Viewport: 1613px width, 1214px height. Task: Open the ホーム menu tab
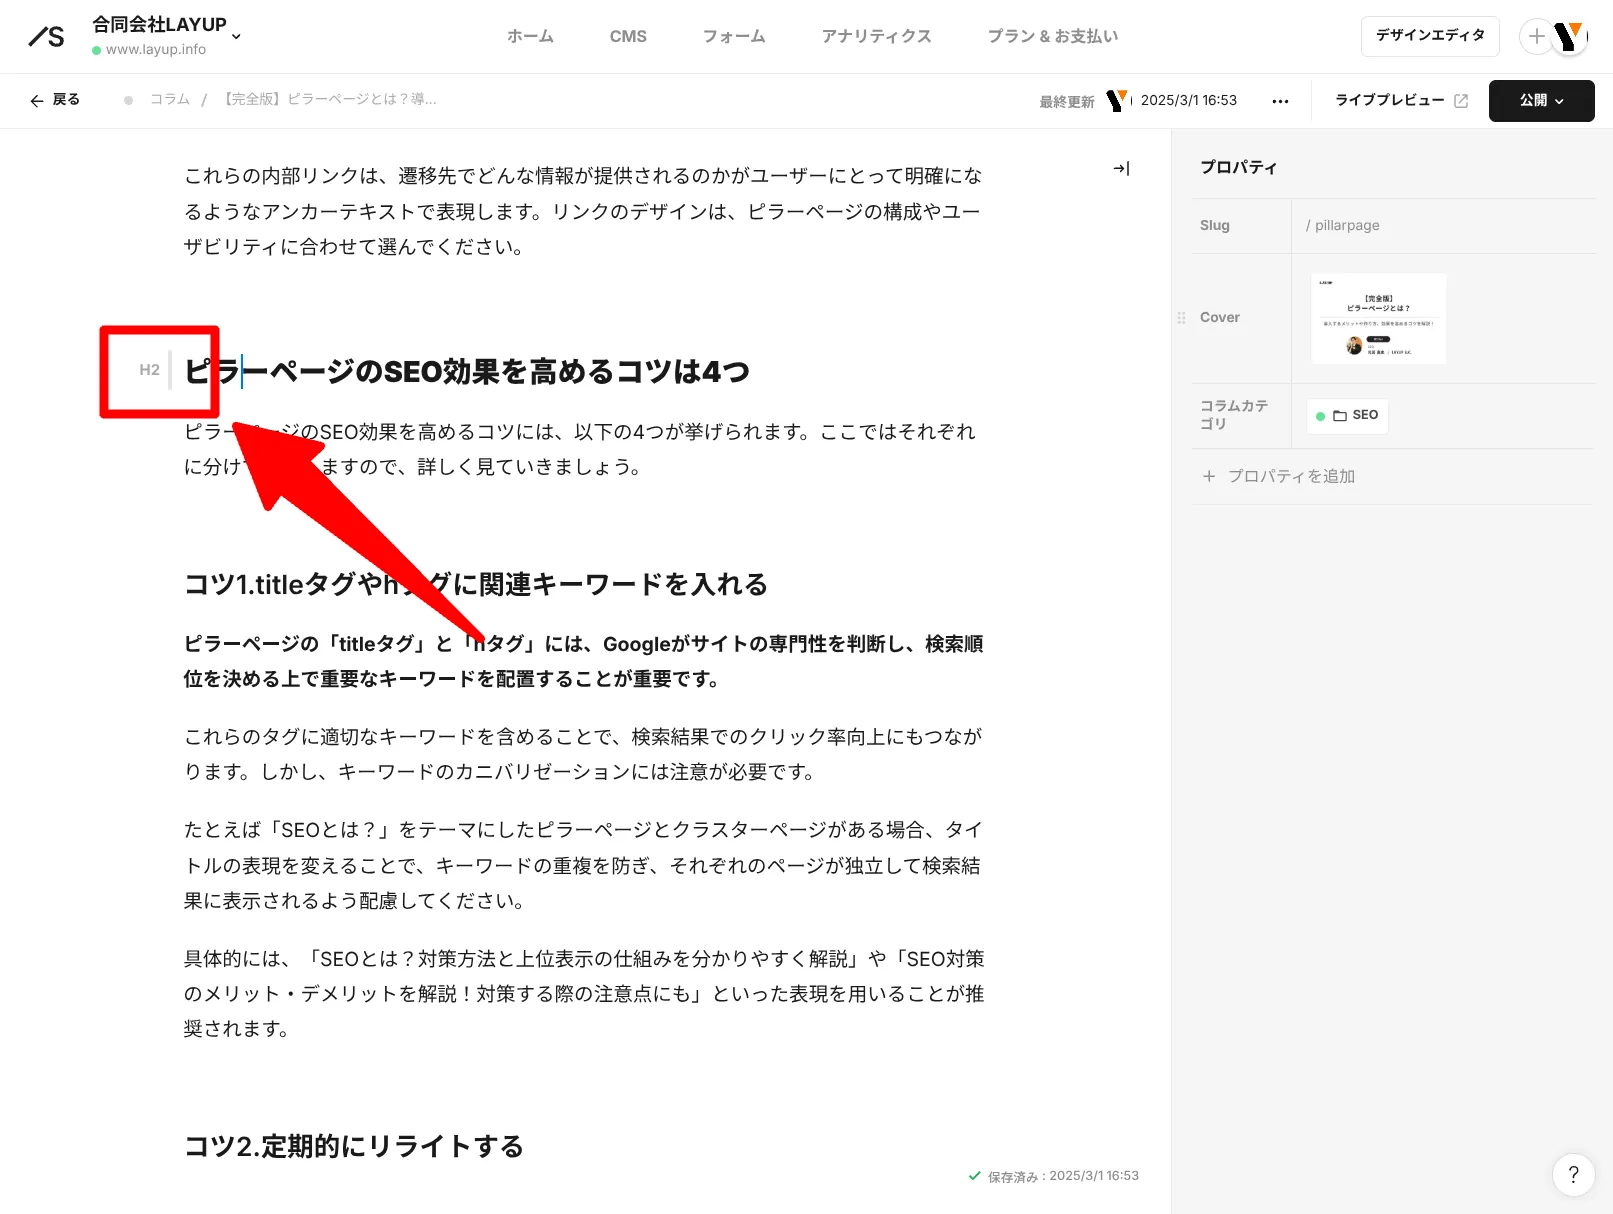click(530, 36)
